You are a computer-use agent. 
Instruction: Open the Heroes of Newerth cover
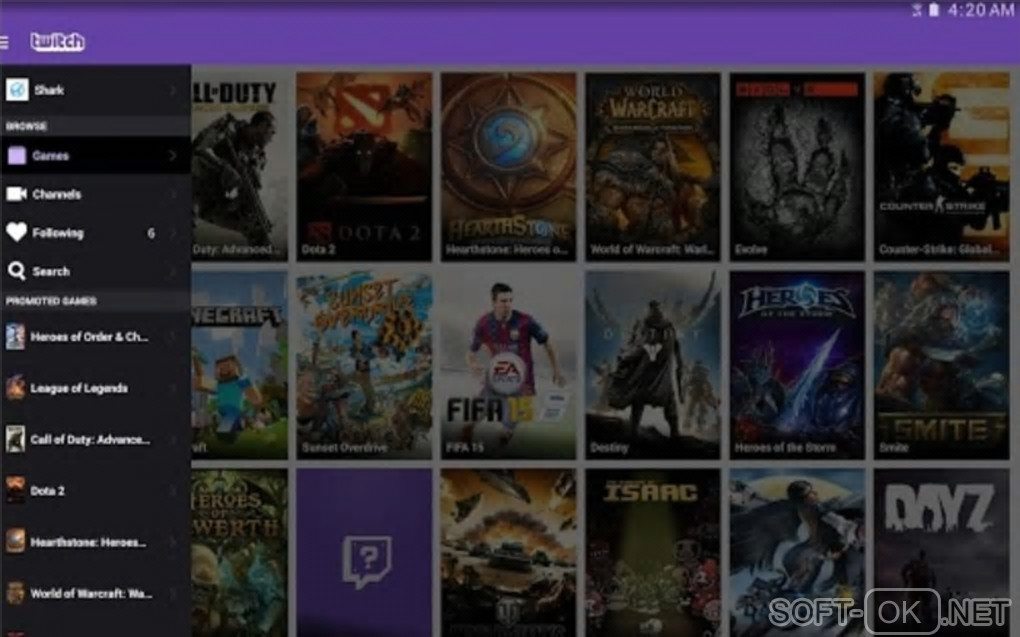pos(239,553)
